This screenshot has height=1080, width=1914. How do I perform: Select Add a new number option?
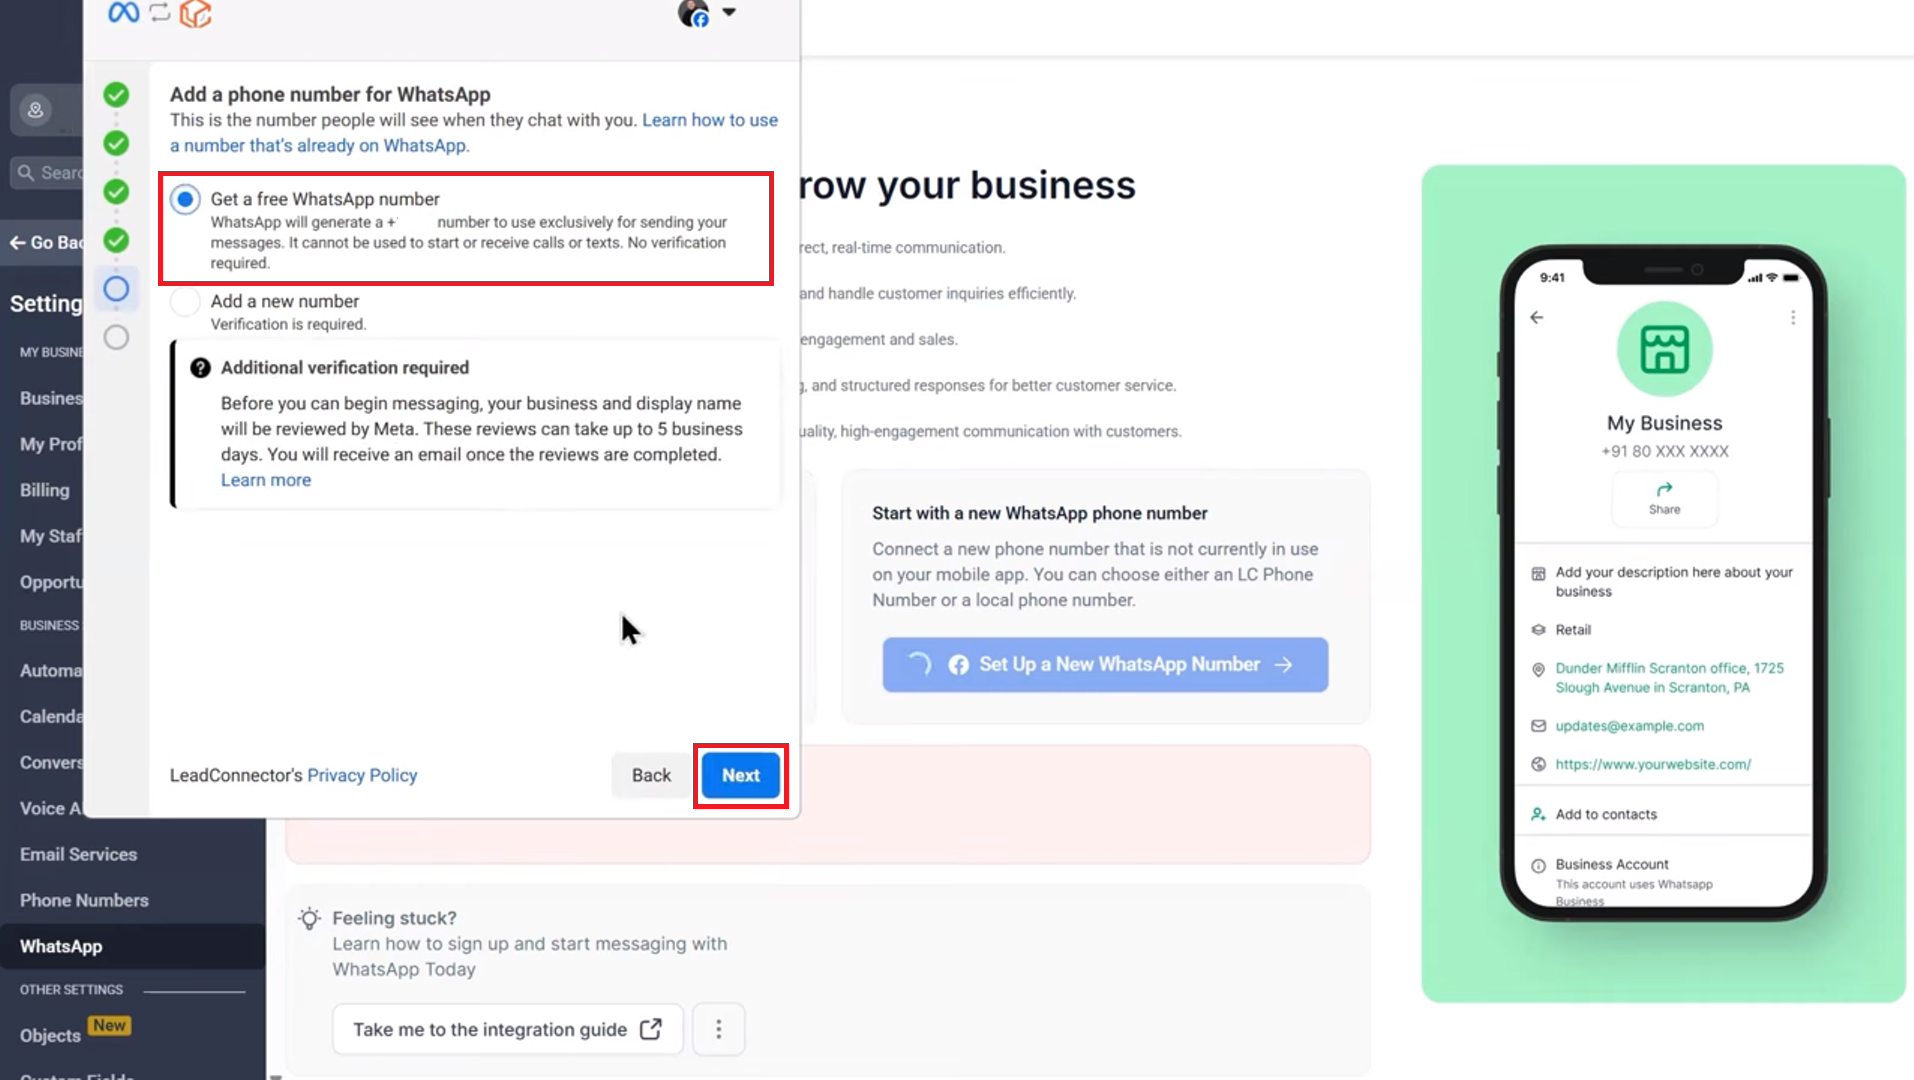click(x=185, y=301)
